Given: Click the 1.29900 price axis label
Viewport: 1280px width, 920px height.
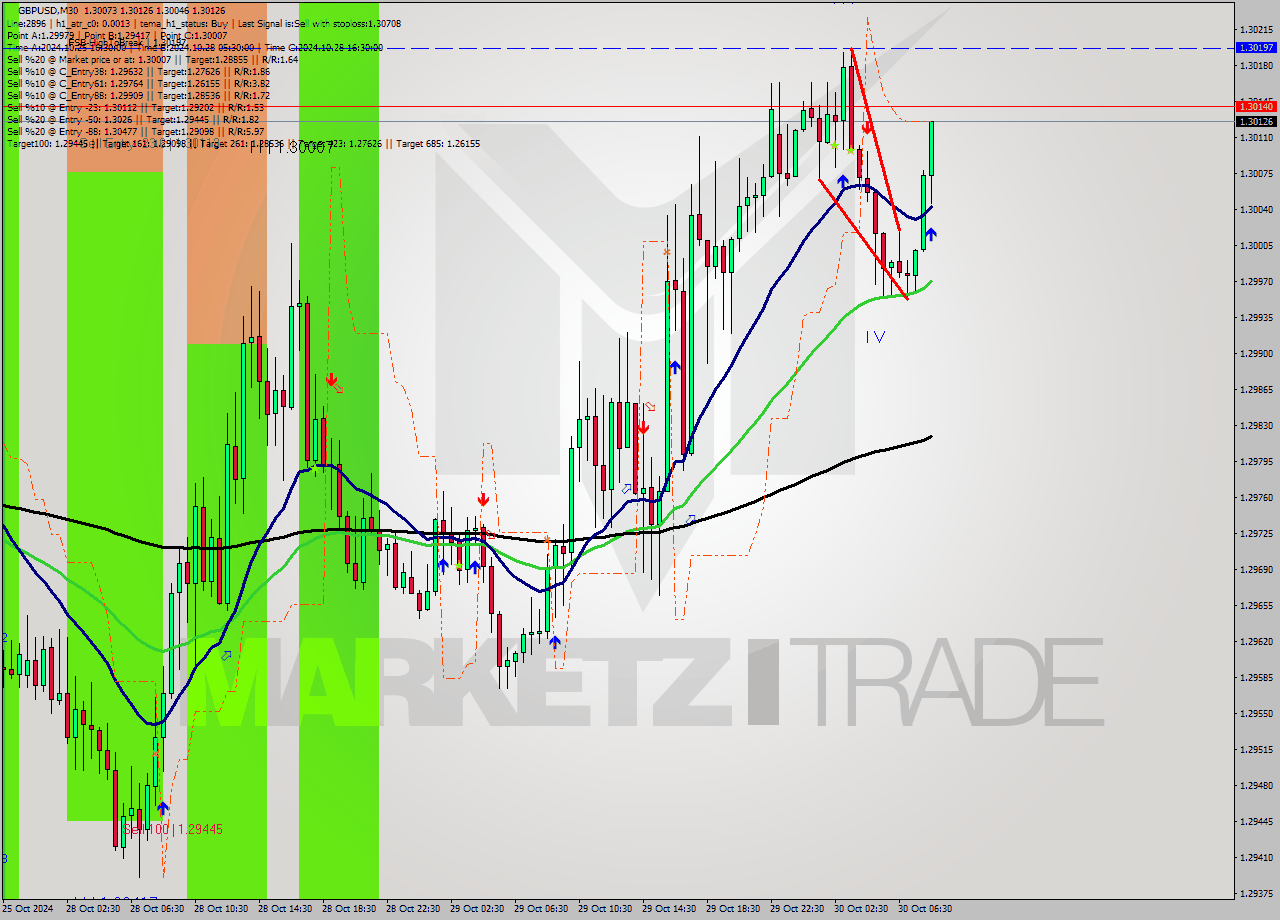Looking at the screenshot, I should point(1256,353).
